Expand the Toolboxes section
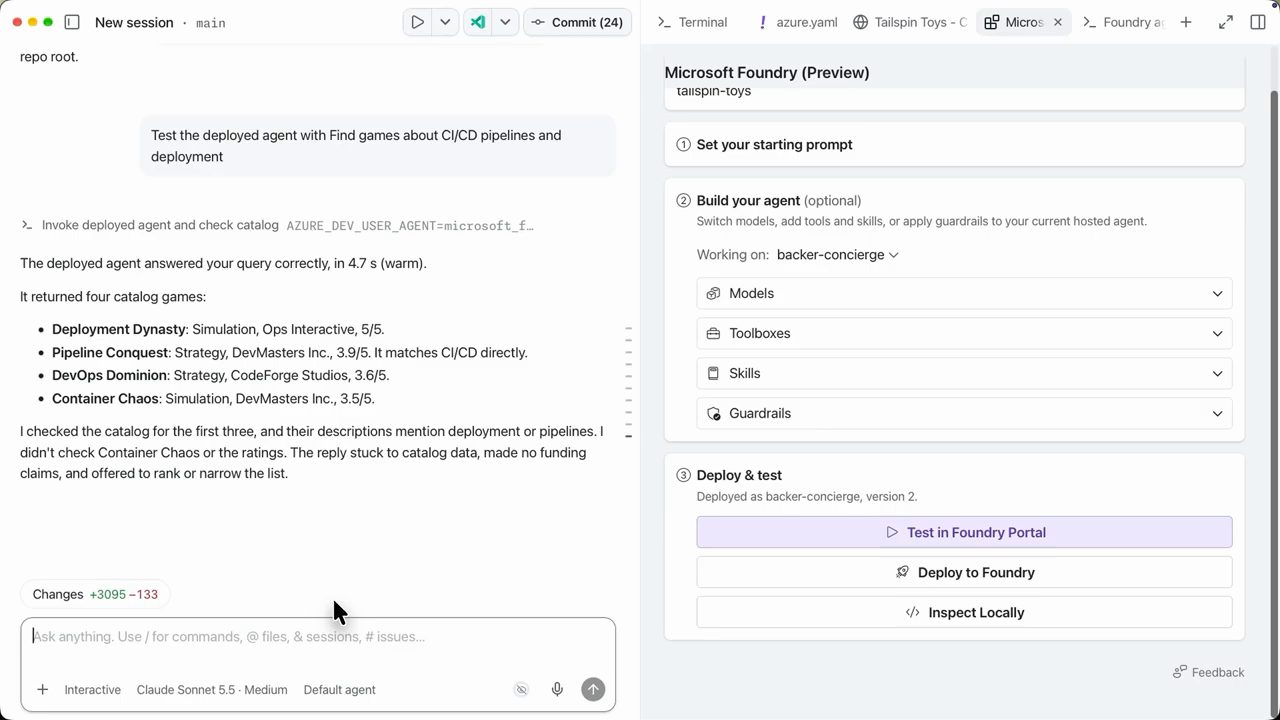 coord(964,333)
